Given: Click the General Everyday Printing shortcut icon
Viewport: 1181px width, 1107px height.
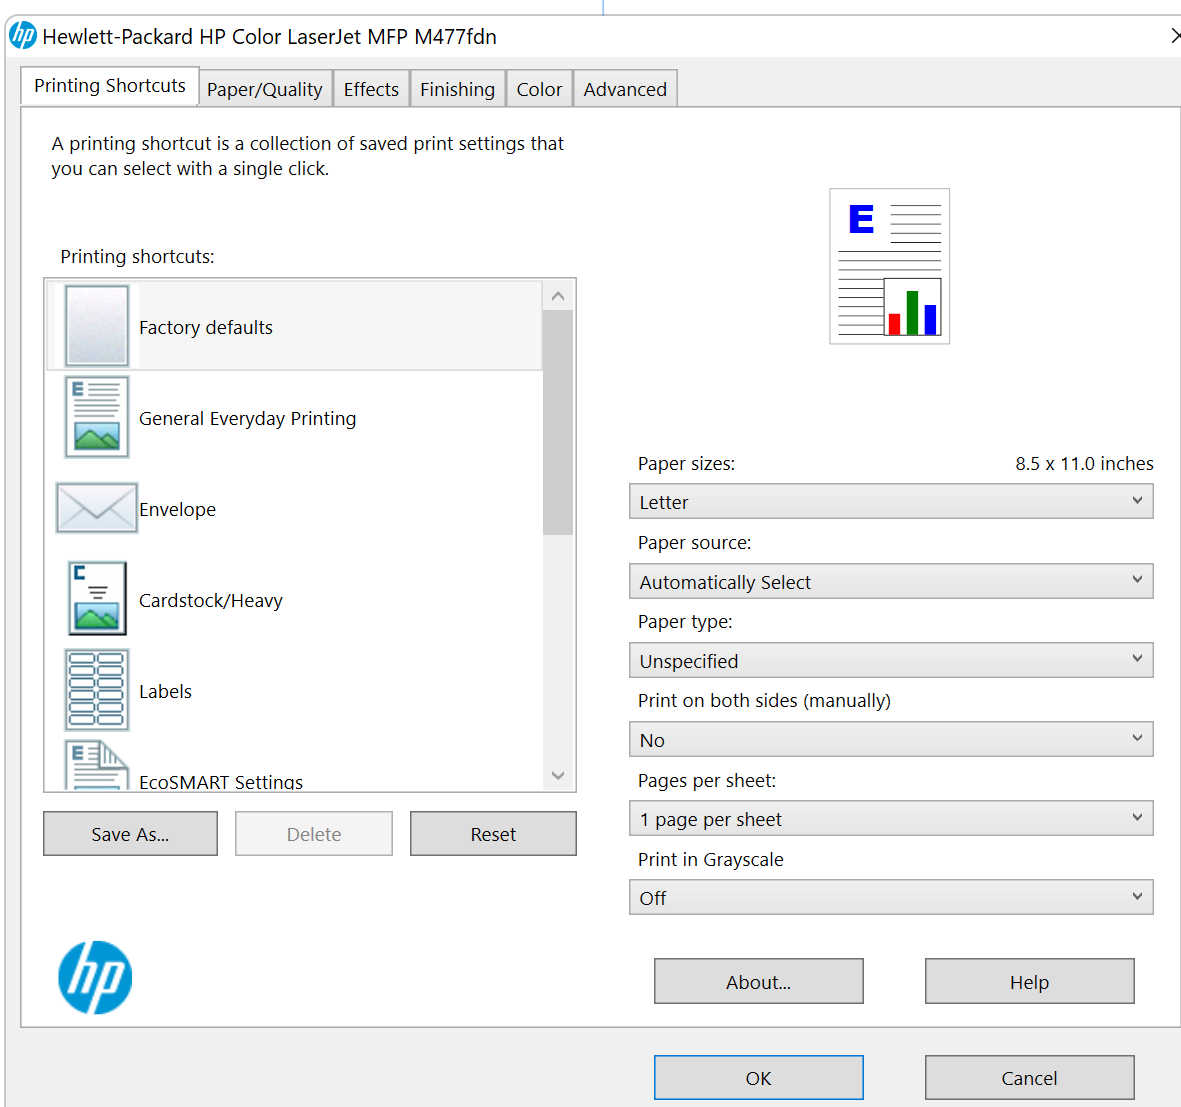Looking at the screenshot, I should click(96, 417).
